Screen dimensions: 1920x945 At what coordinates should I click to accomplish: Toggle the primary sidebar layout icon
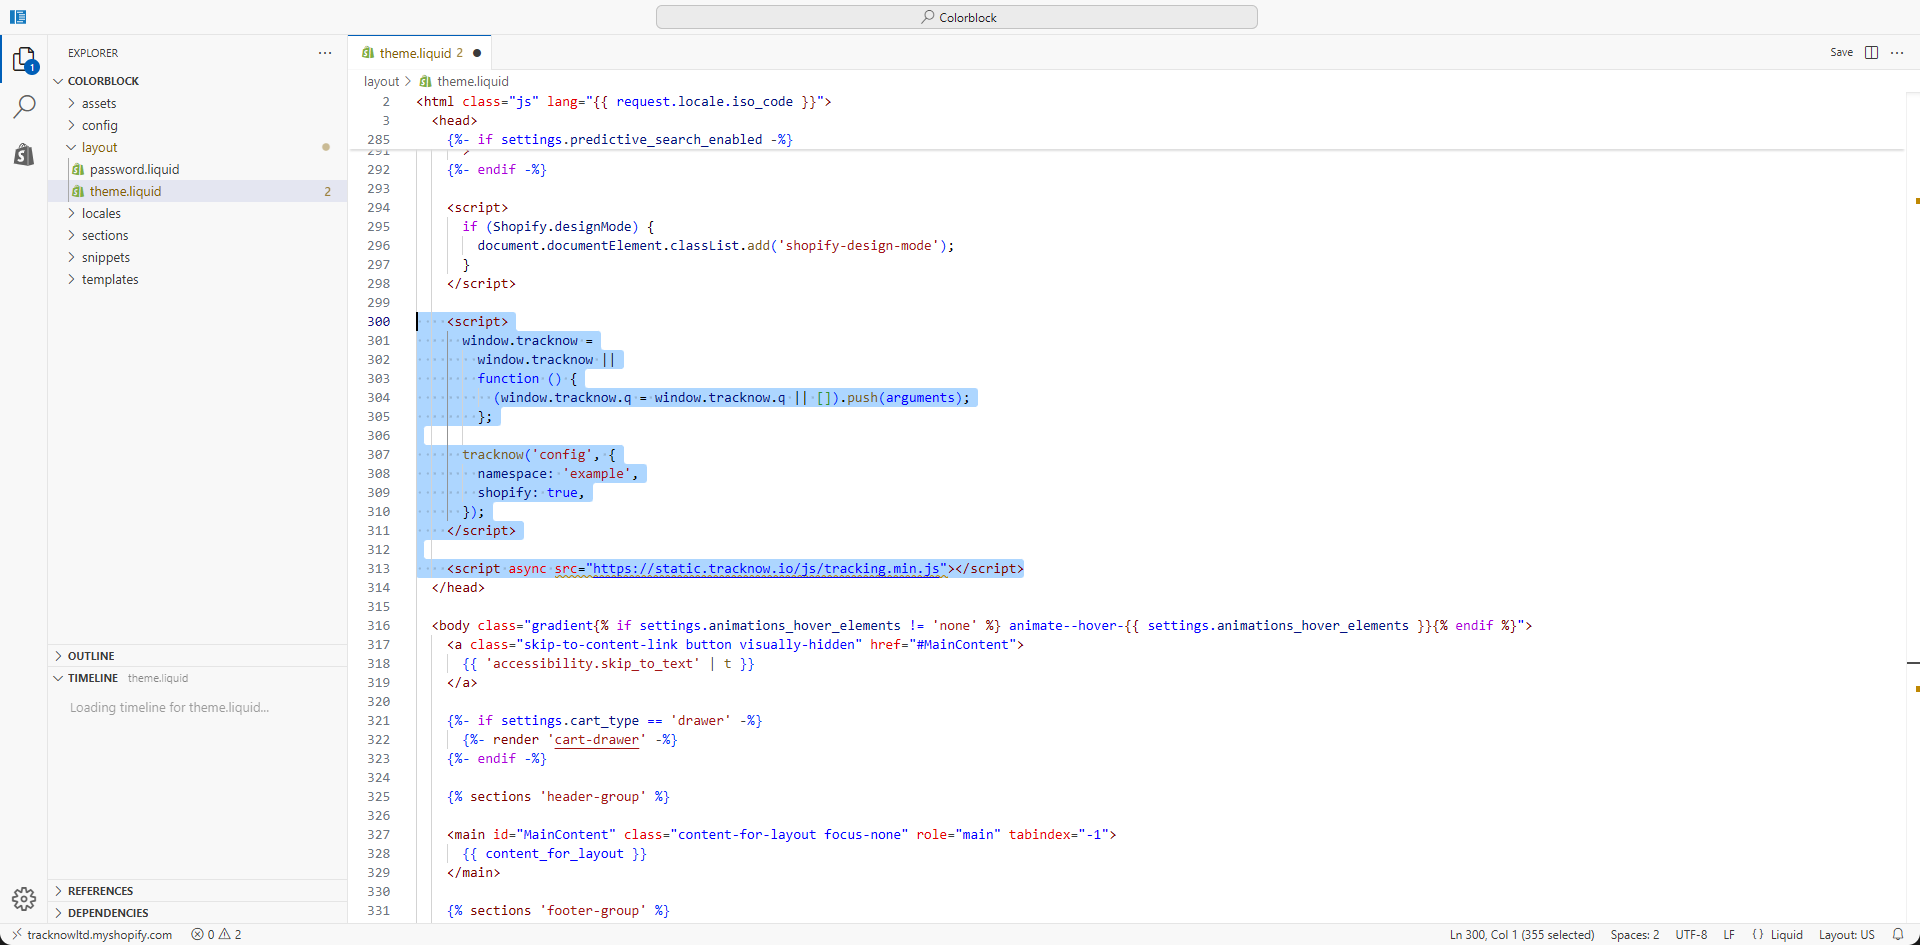tap(18, 17)
